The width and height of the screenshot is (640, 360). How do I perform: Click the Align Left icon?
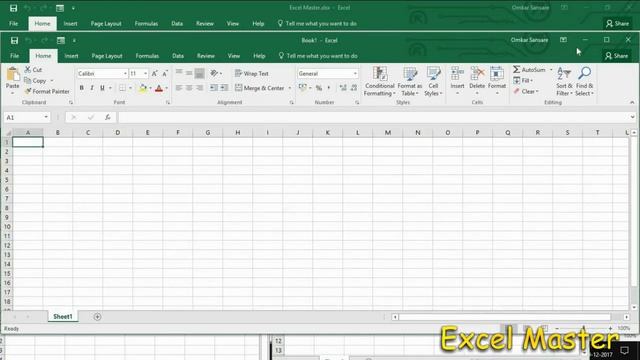[x=179, y=88]
